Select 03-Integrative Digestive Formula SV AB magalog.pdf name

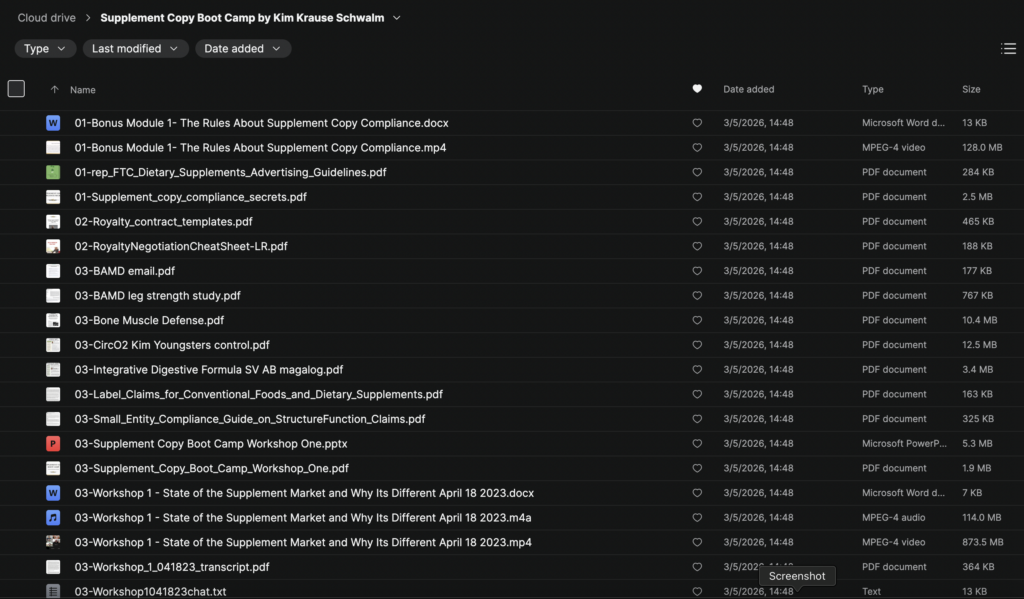(208, 370)
